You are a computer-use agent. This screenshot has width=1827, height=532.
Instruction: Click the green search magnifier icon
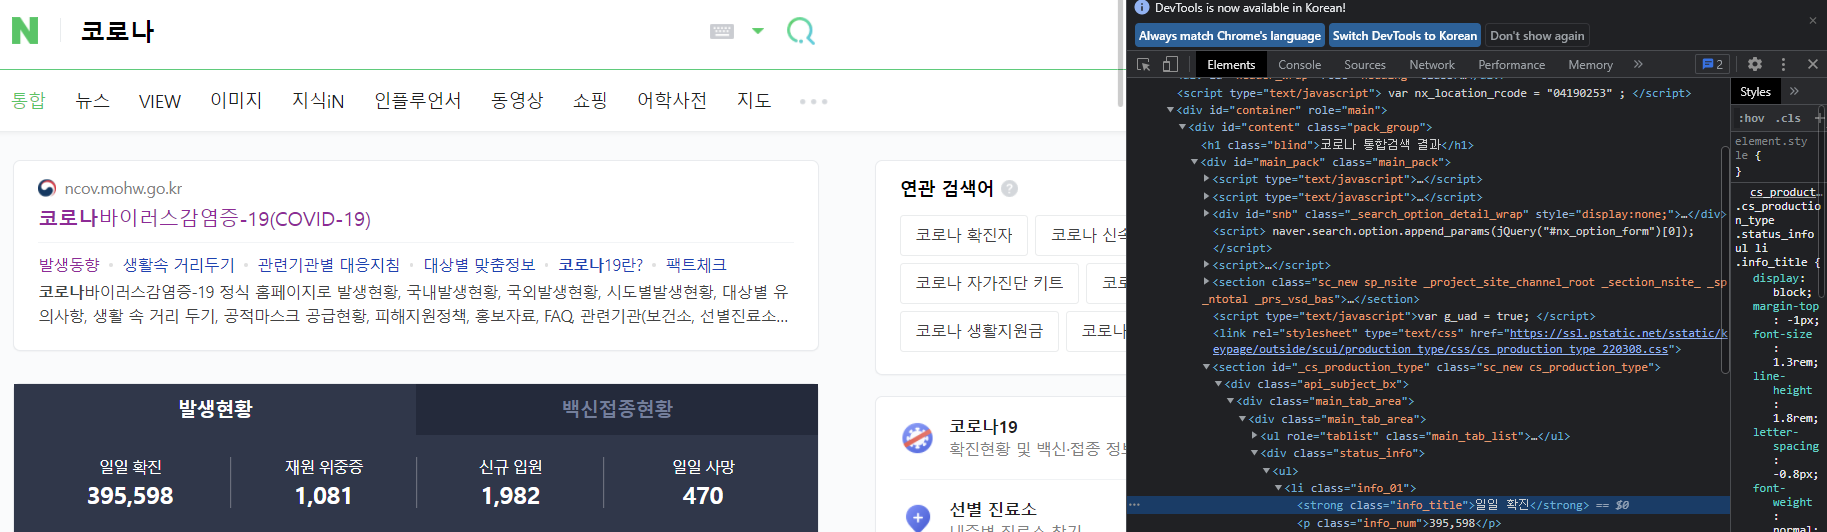point(801,31)
